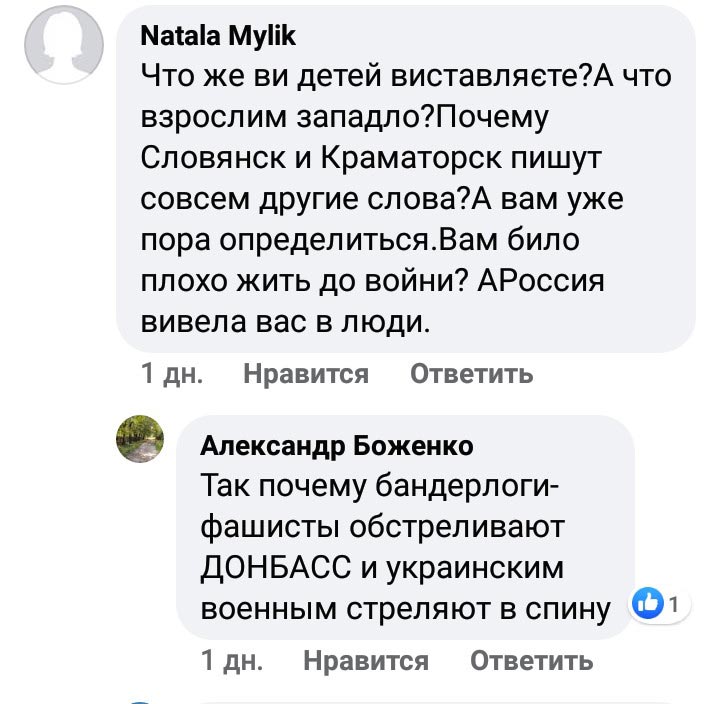
Task: Click the Александр Боженко name link
Action: [x=337, y=445]
